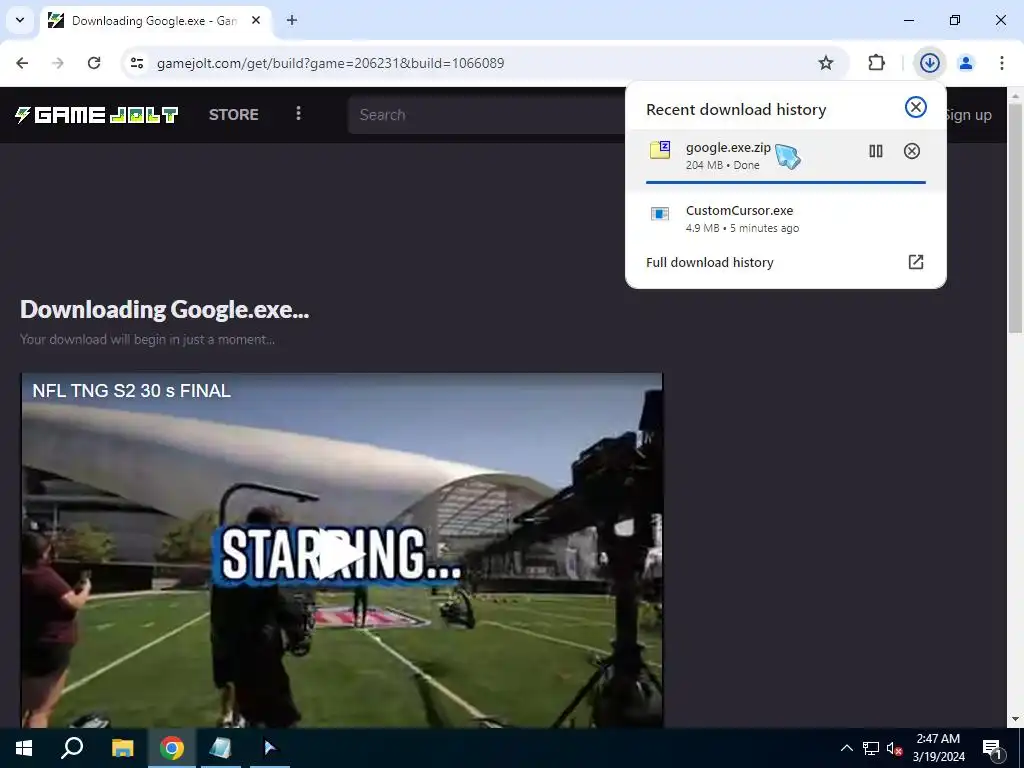
Task: Click the NFL TNG S2 30 s FINAL title
Action: (x=132, y=391)
